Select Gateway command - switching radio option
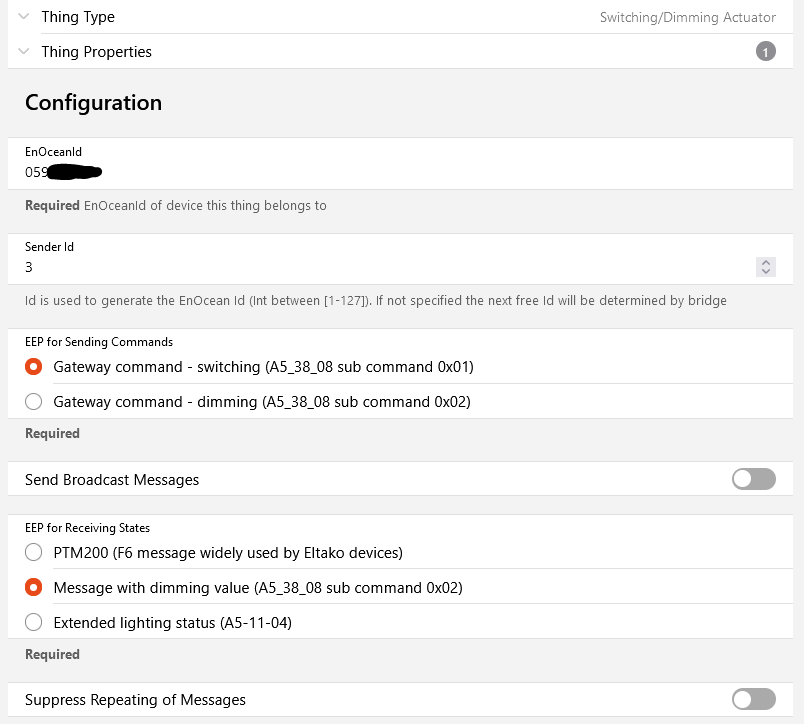 click(34, 367)
